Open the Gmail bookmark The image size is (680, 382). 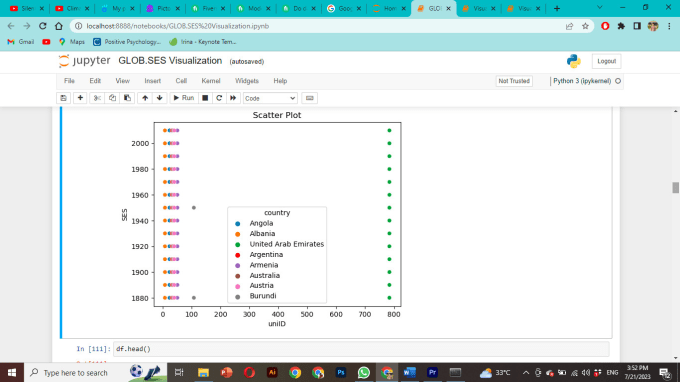point(21,42)
